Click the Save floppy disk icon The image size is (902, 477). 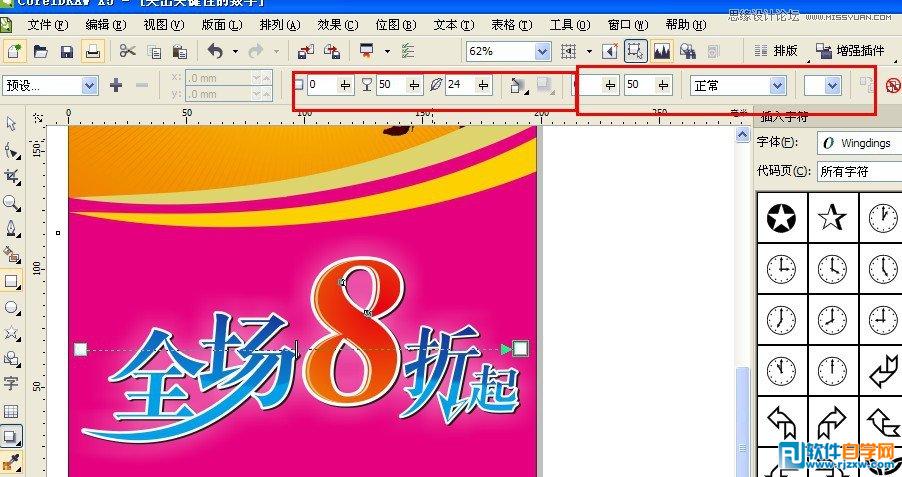(x=67, y=52)
